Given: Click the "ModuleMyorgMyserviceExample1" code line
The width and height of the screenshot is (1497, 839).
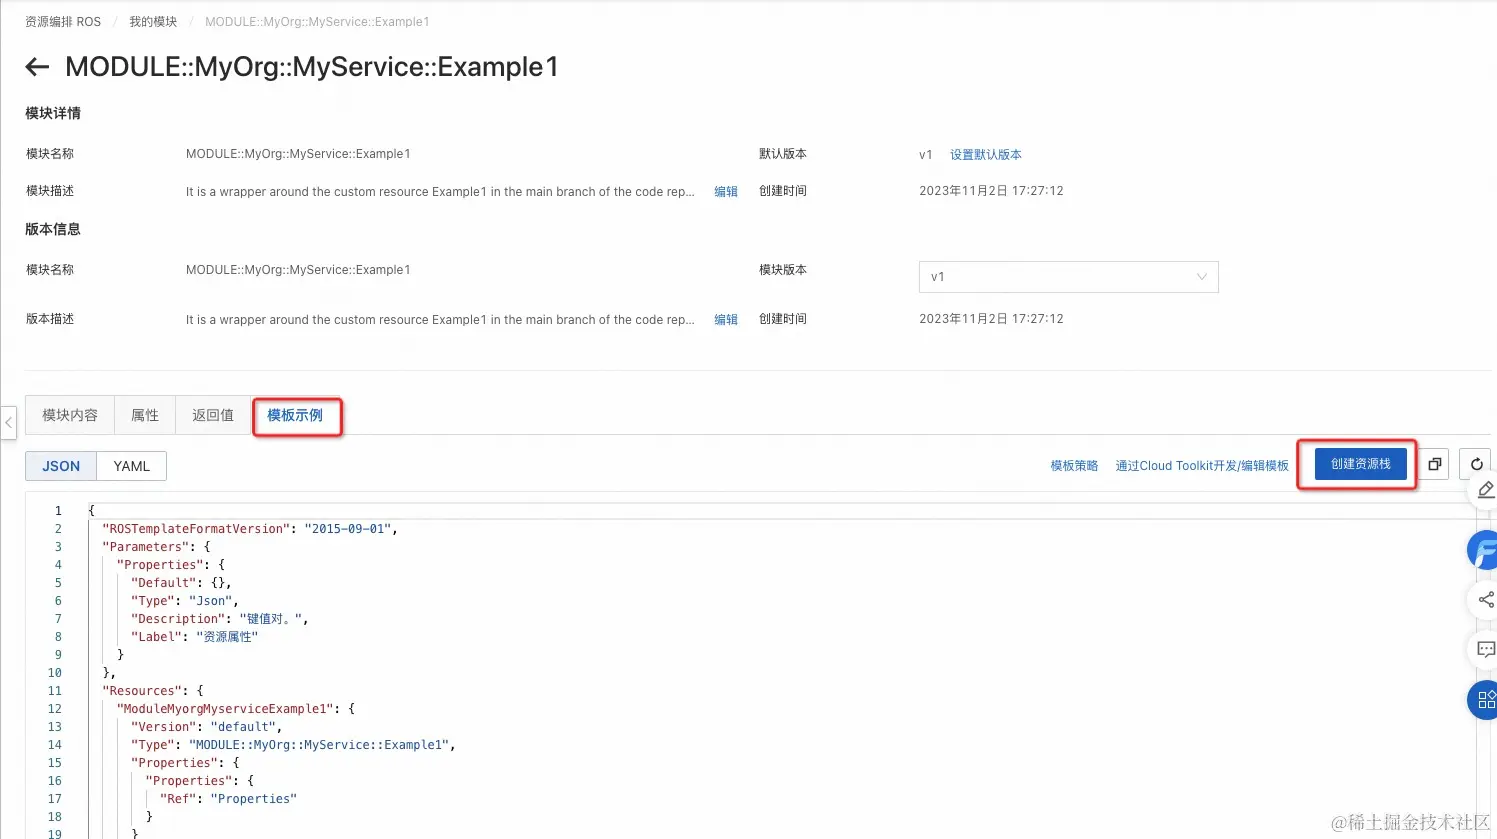Looking at the screenshot, I should tap(235, 709).
